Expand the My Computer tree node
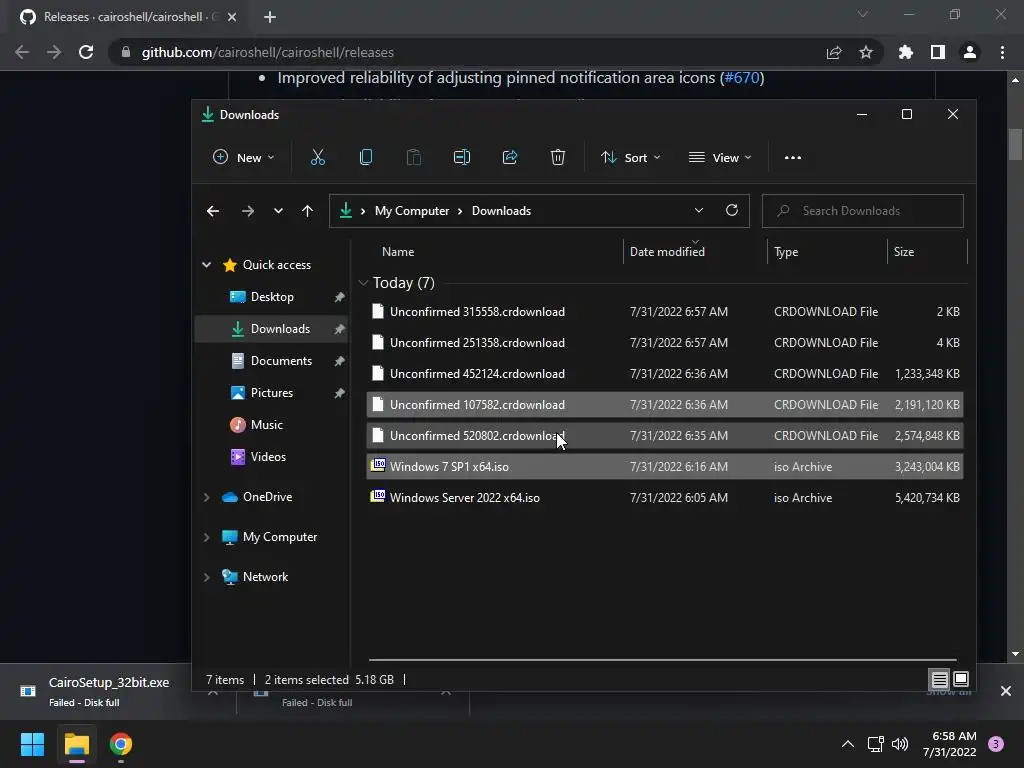Image resolution: width=1024 pixels, height=768 pixels. pyautogui.click(x=206, y=537)
